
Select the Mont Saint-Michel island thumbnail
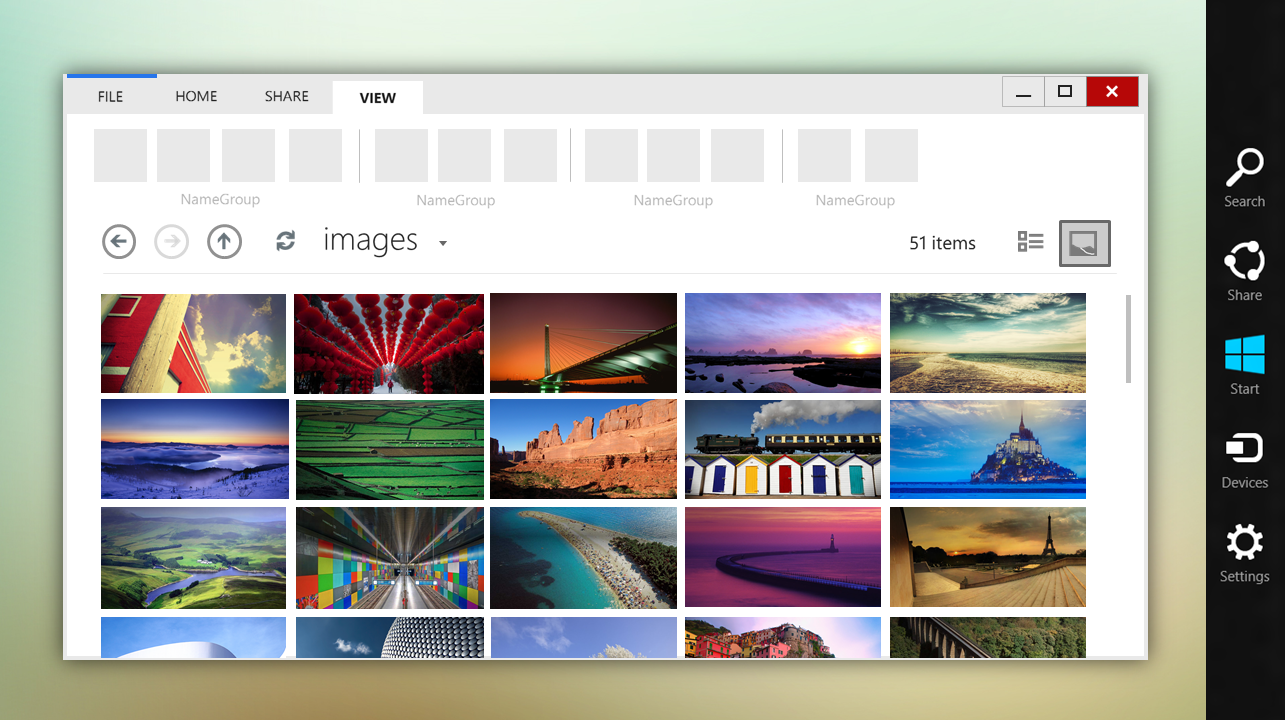tap(988, 449)
